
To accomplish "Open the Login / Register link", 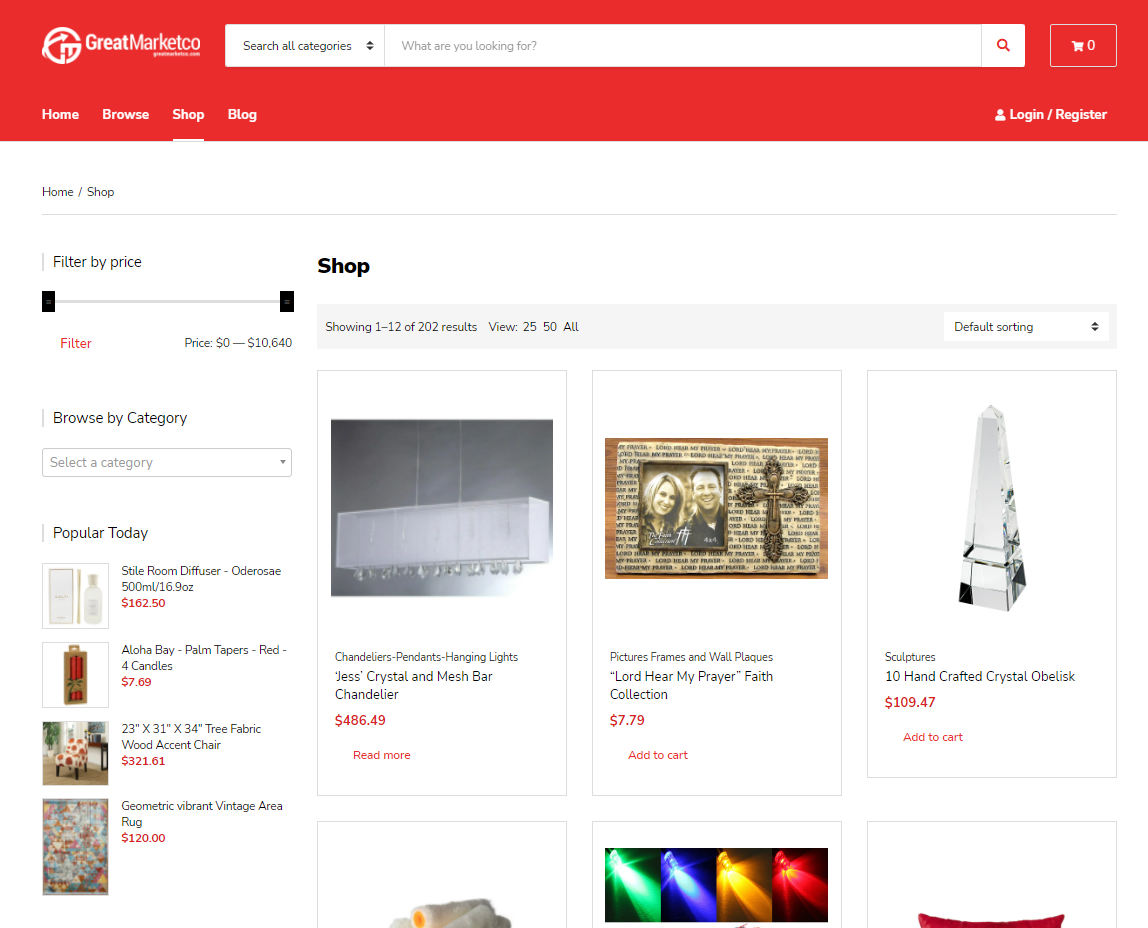I will pyautogui.click(x=1051, y=114).
